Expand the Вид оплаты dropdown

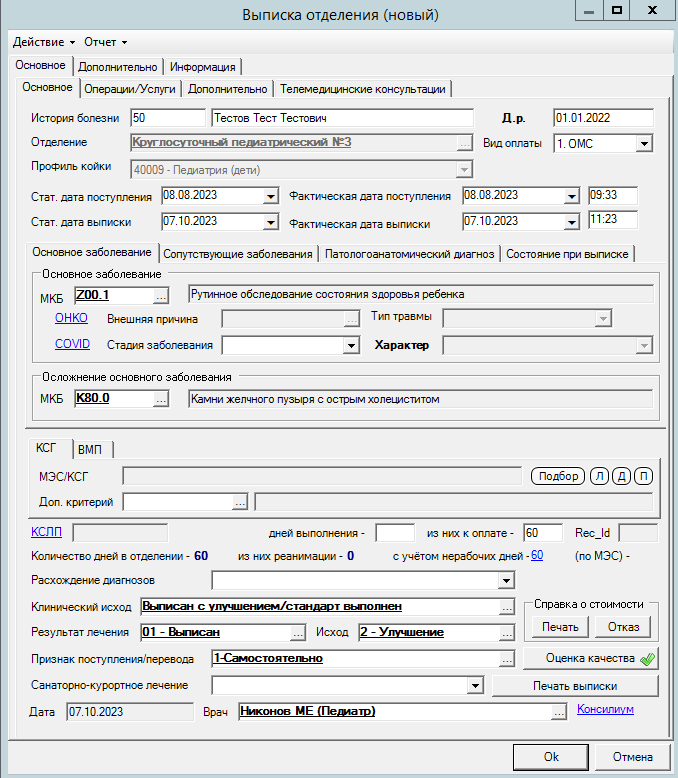pos(644,144)
